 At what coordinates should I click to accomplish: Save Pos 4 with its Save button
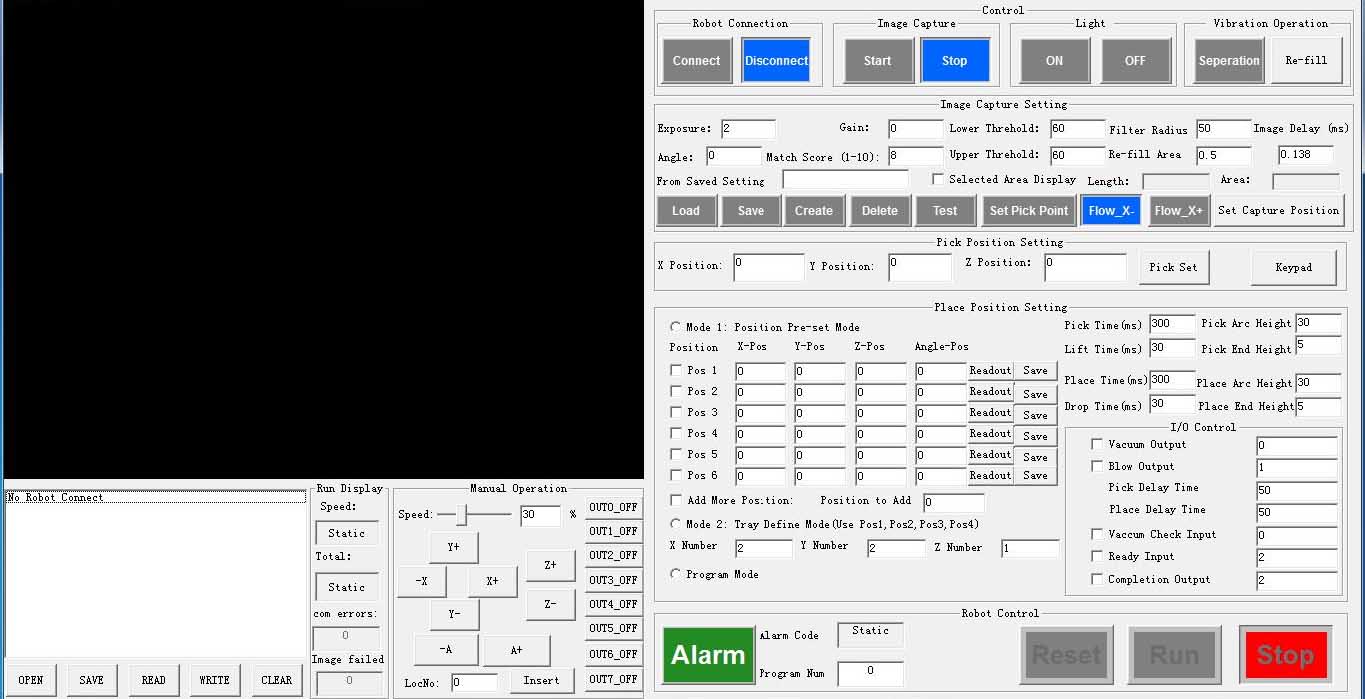[1035, 436]
